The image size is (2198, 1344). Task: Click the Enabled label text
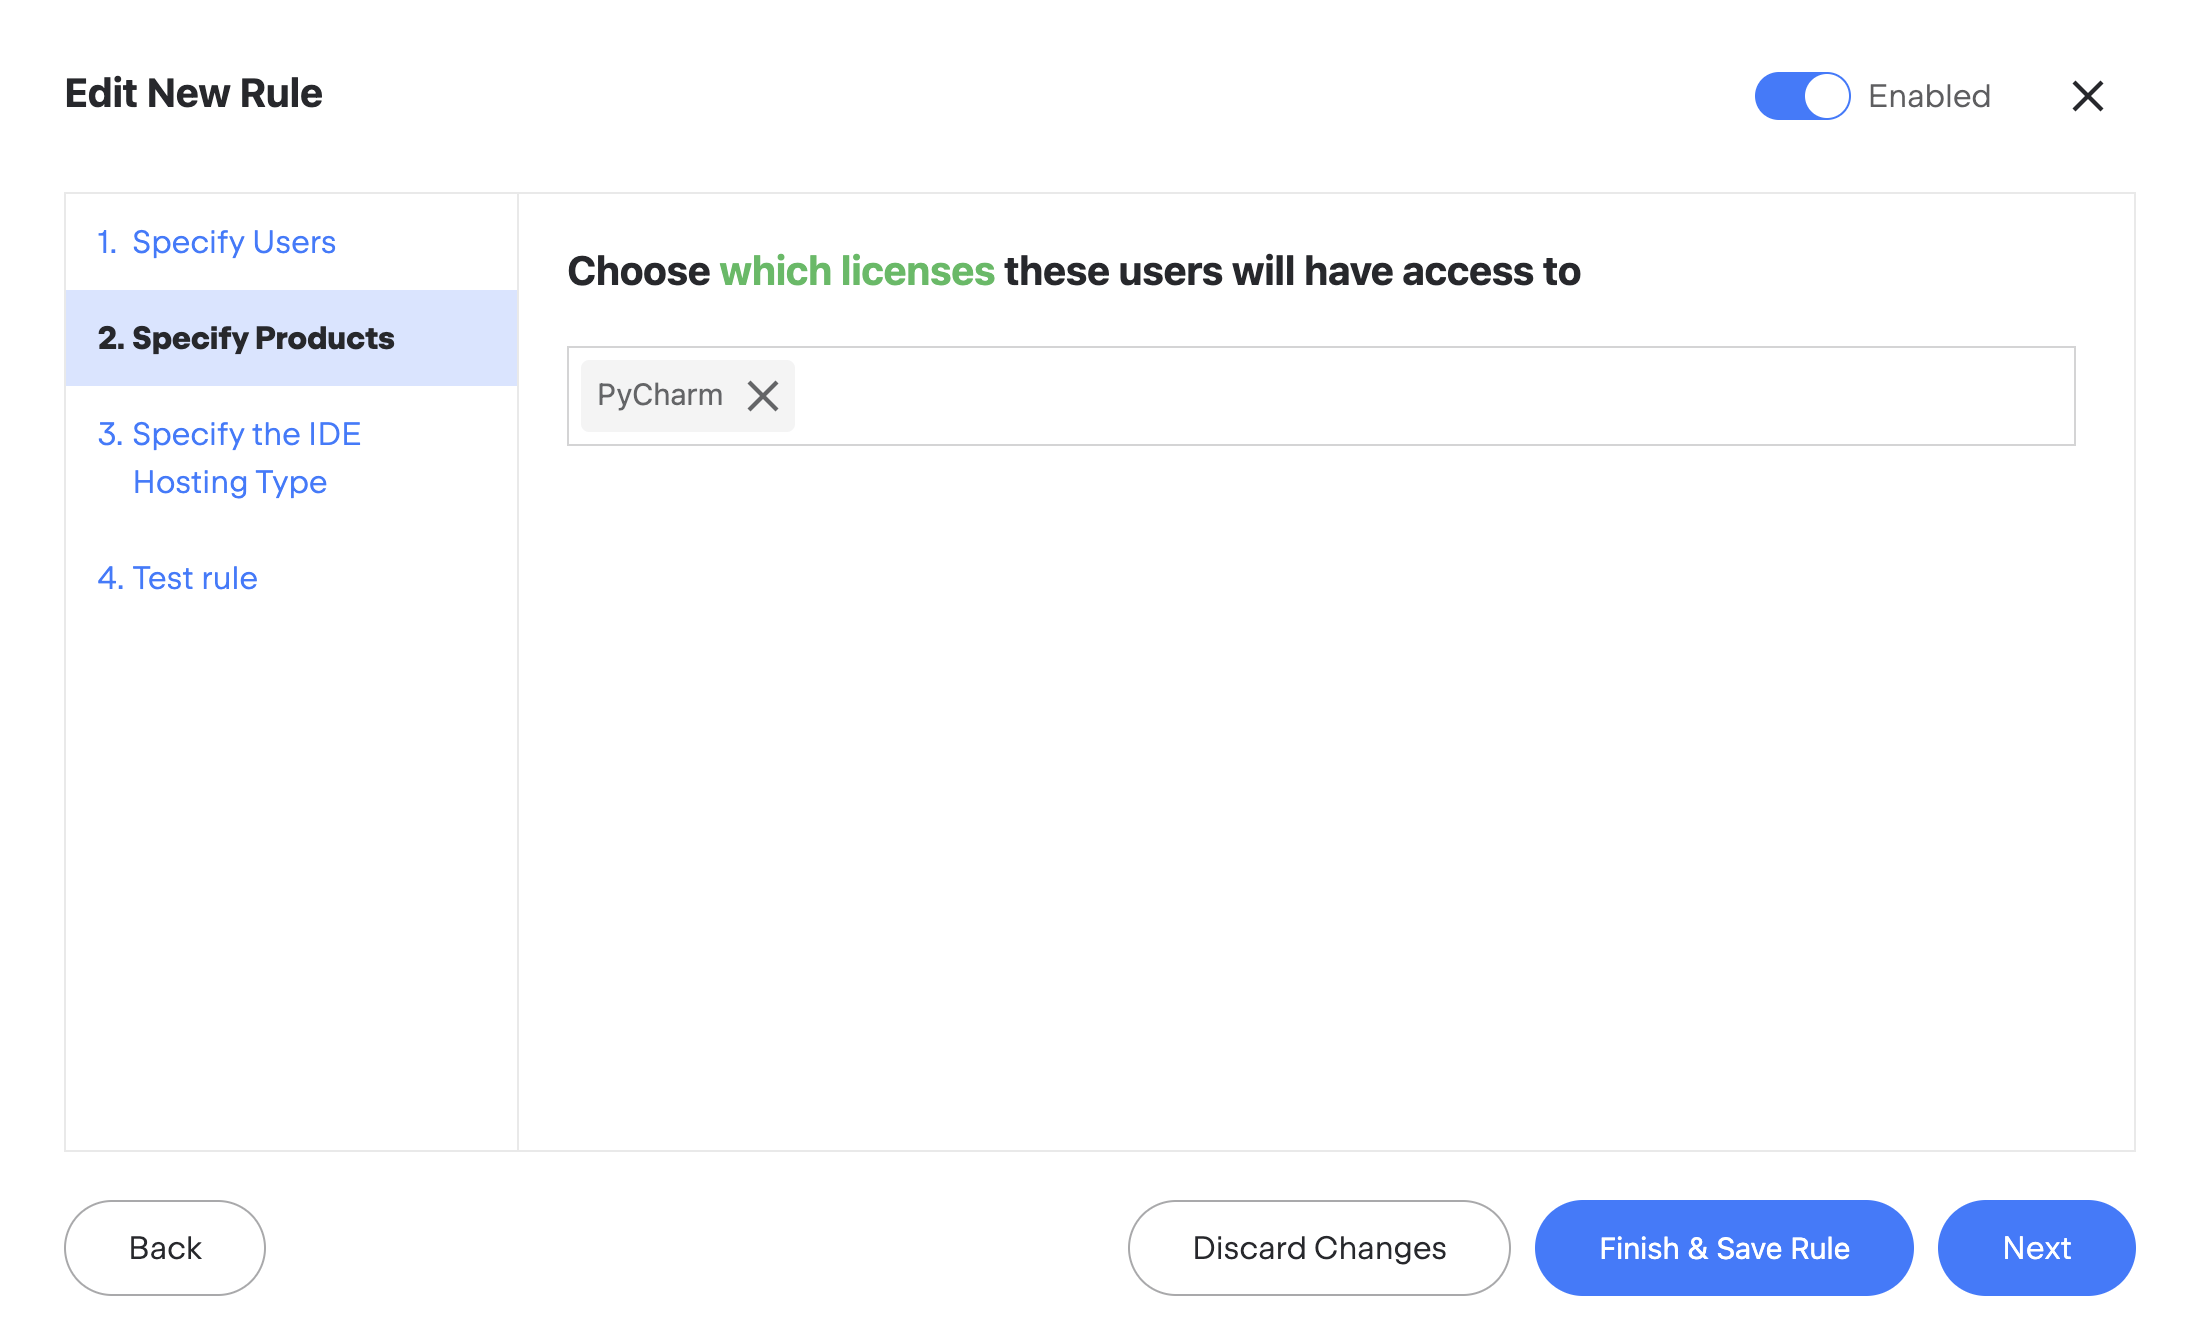coord(1929,96)
